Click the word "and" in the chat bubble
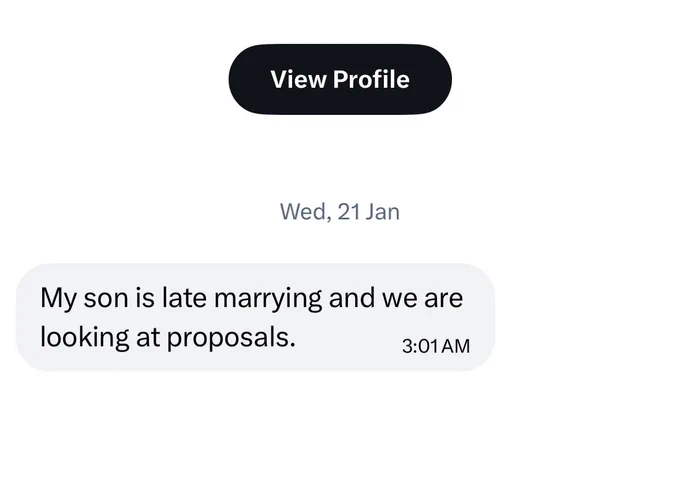 352,298
